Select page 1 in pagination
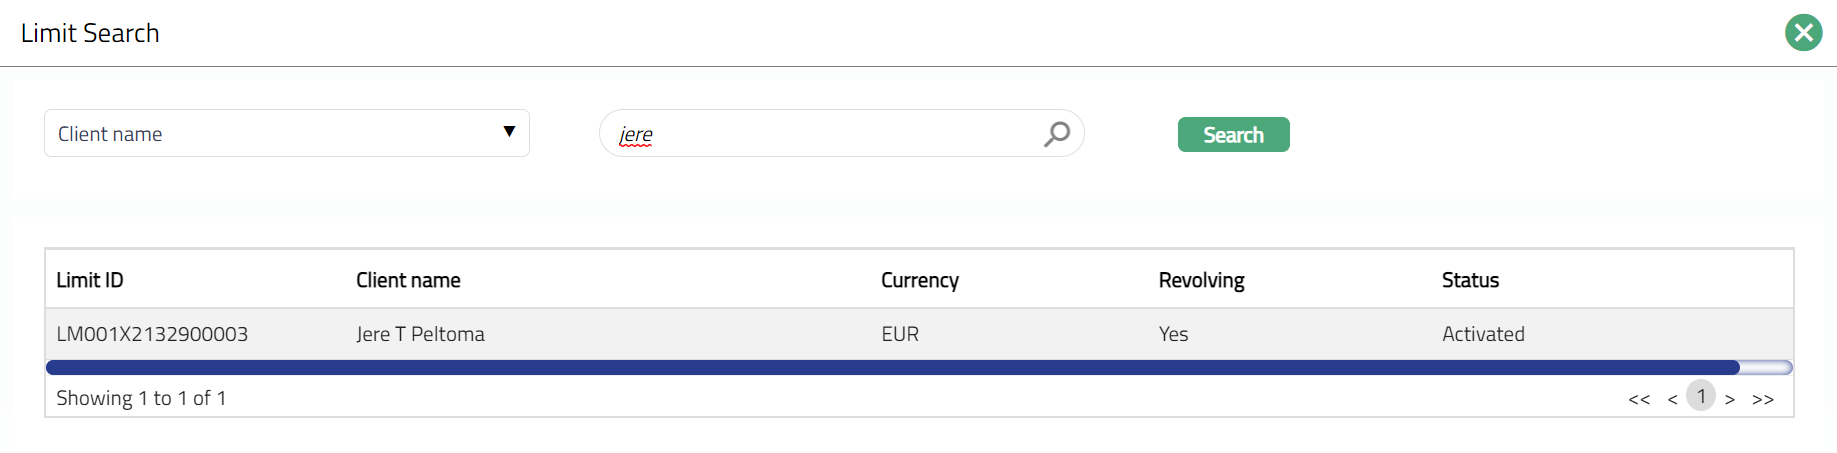 coord(1701,396)
